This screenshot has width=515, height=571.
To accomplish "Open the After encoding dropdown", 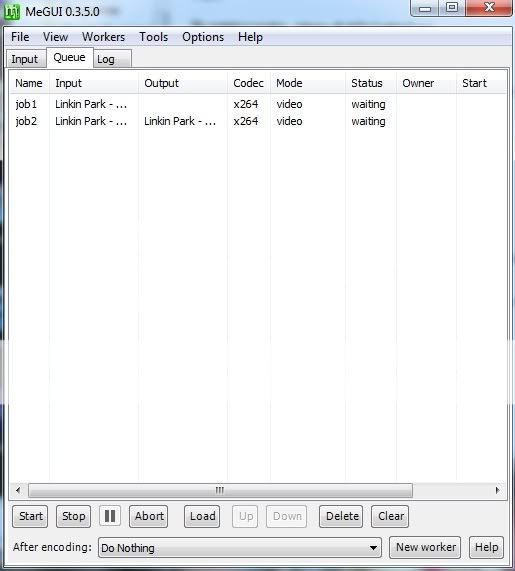I will tap(240, 548).
